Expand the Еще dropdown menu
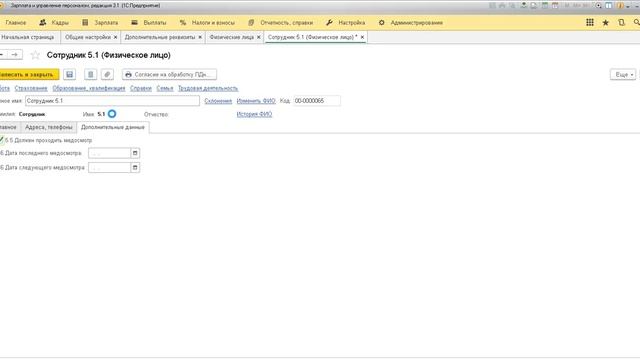Image resolution: width=640 pixels, height=360 pixels. click(x=623, y=74)
